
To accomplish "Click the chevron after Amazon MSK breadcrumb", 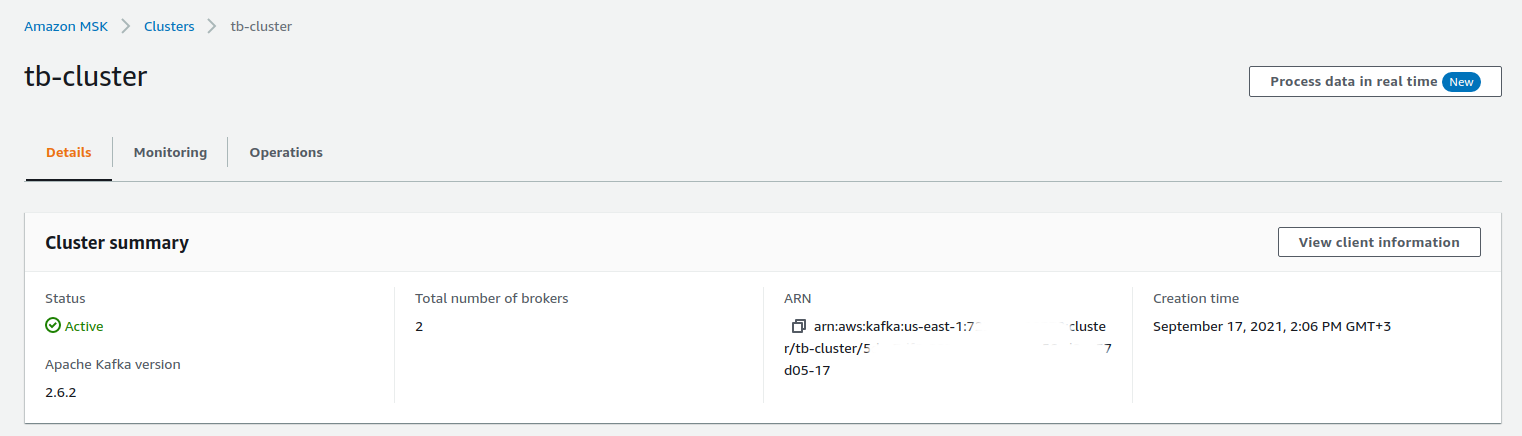I will pos(126,26).
